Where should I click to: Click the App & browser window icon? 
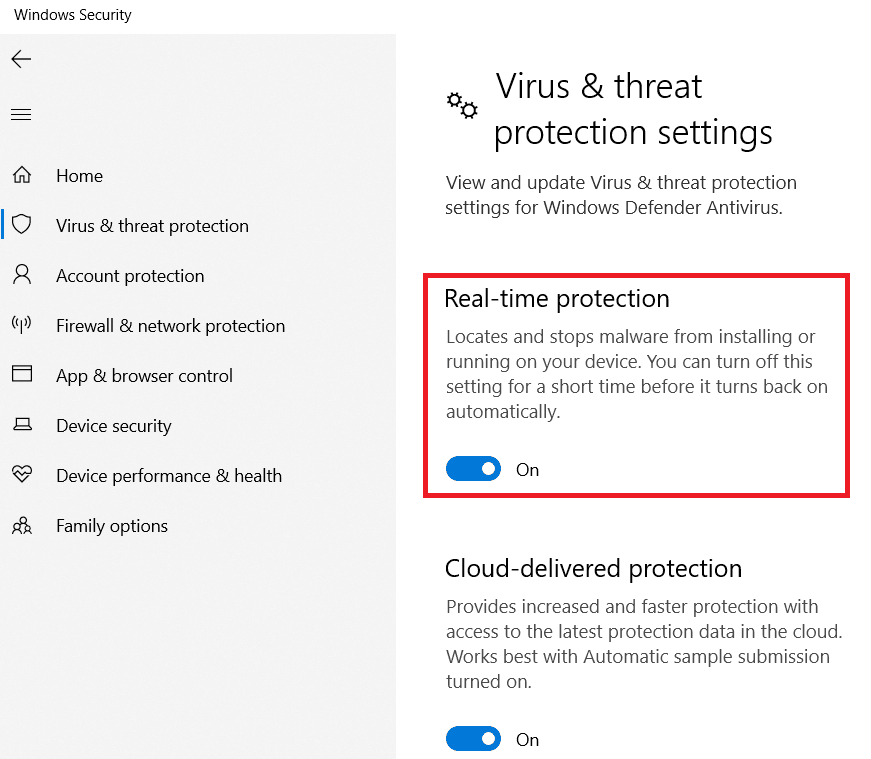point(21,375)
